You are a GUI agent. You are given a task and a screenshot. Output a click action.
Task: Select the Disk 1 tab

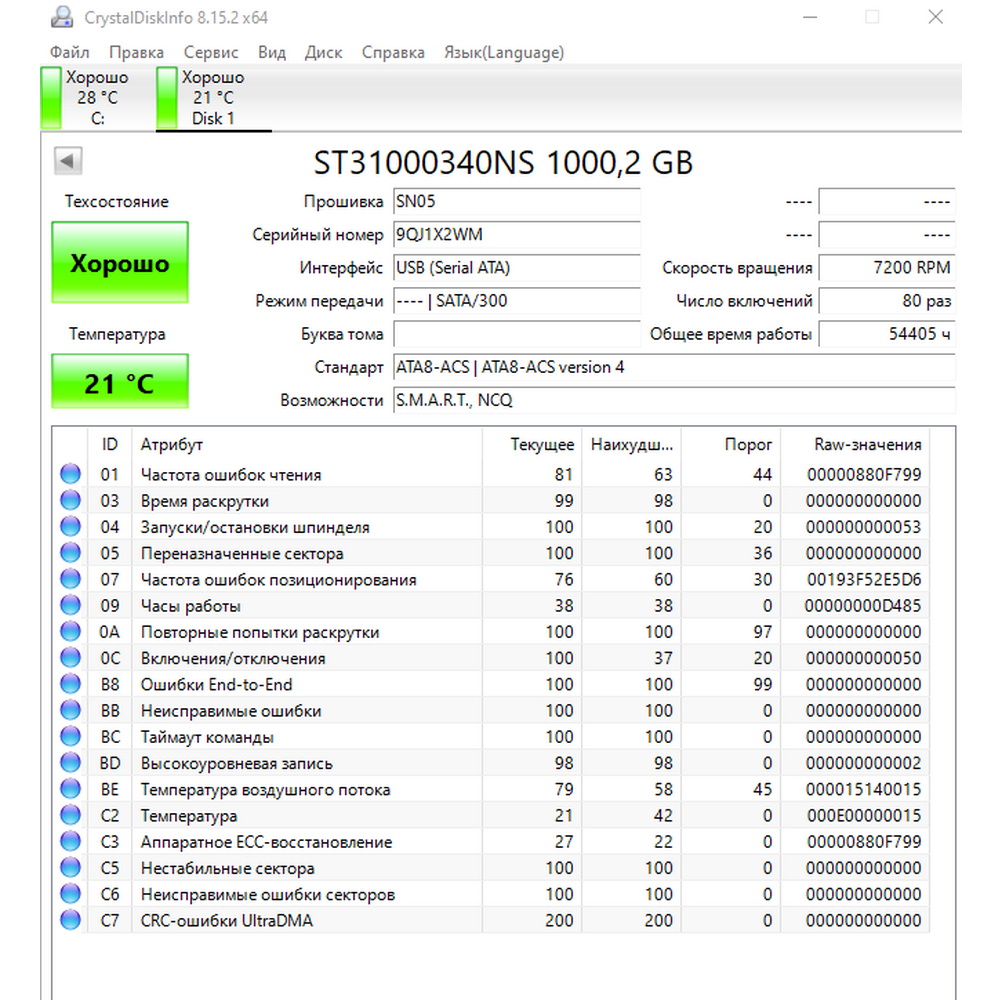[214, 98]
